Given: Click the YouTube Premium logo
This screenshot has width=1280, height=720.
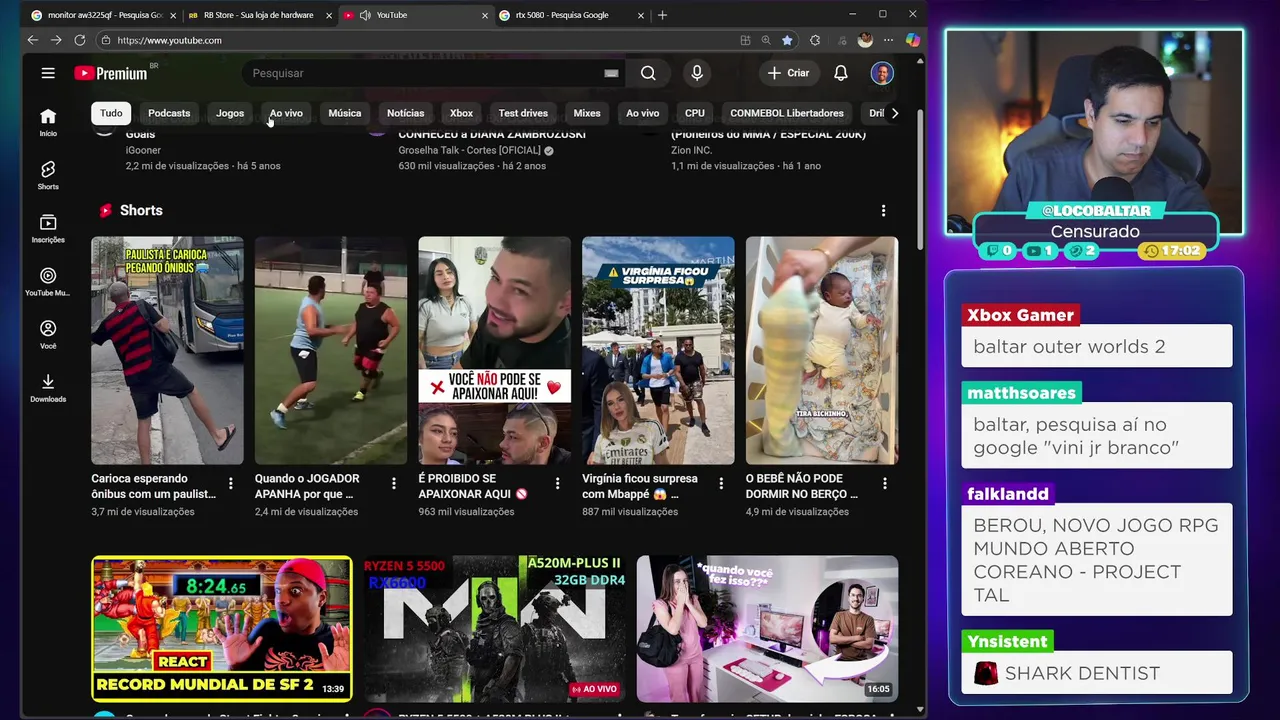Looking at the screenshot, I should click(110, 73).
